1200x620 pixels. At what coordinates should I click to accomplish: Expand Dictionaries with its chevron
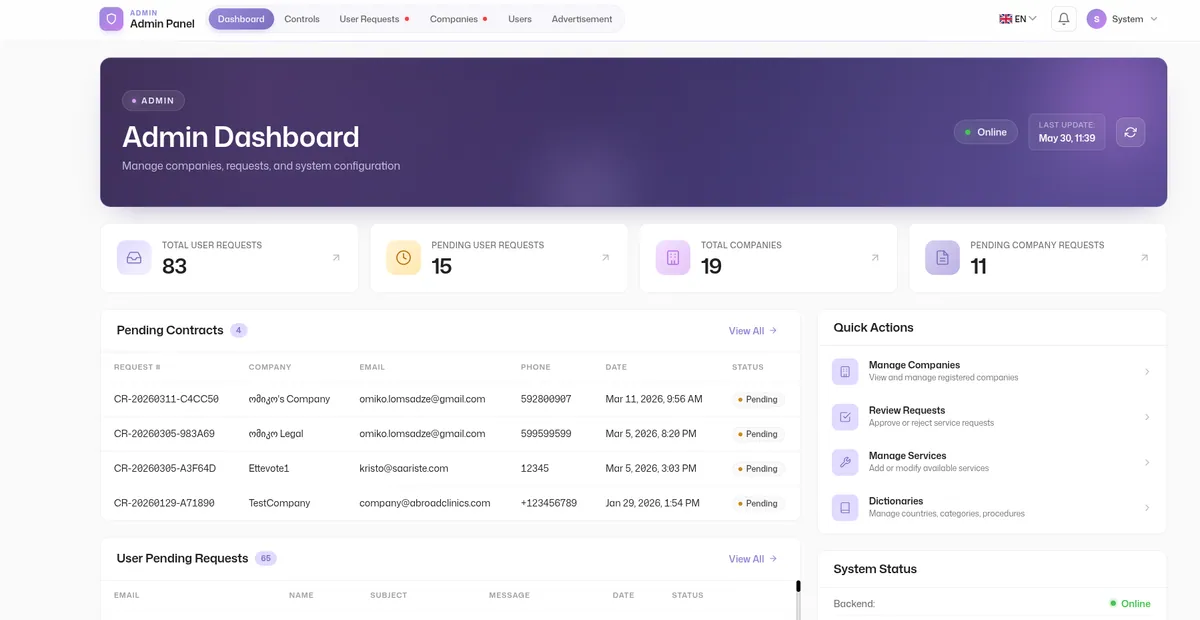[x=1147, y=507]
